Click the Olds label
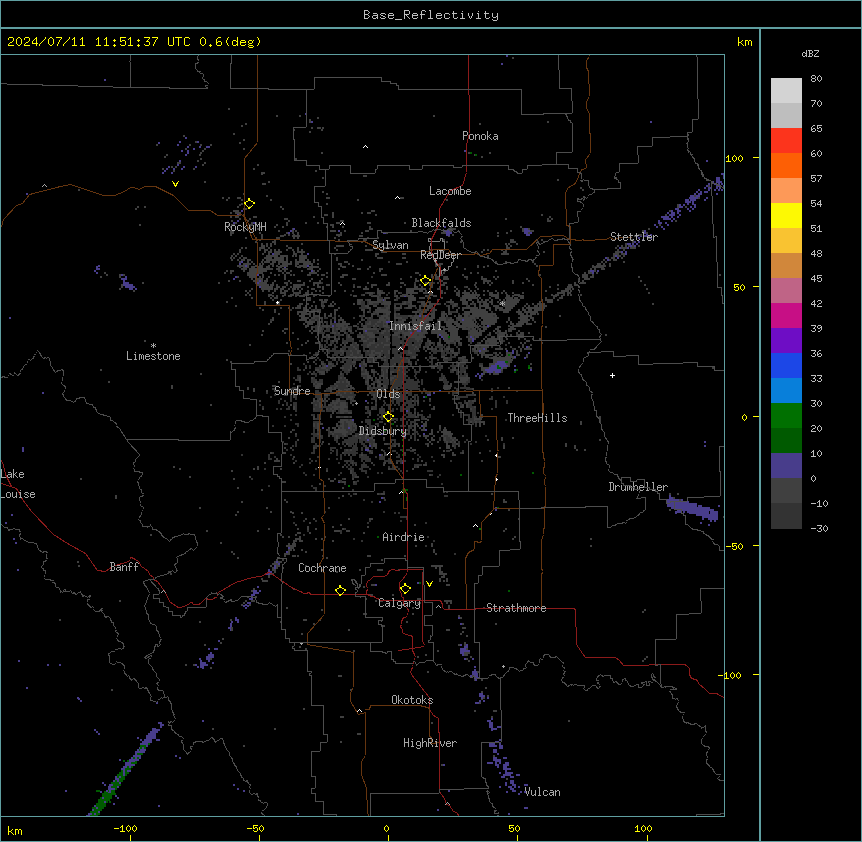The width and height of the screenshot is (862, 842). pyautogui.click(x=388, y=394)
